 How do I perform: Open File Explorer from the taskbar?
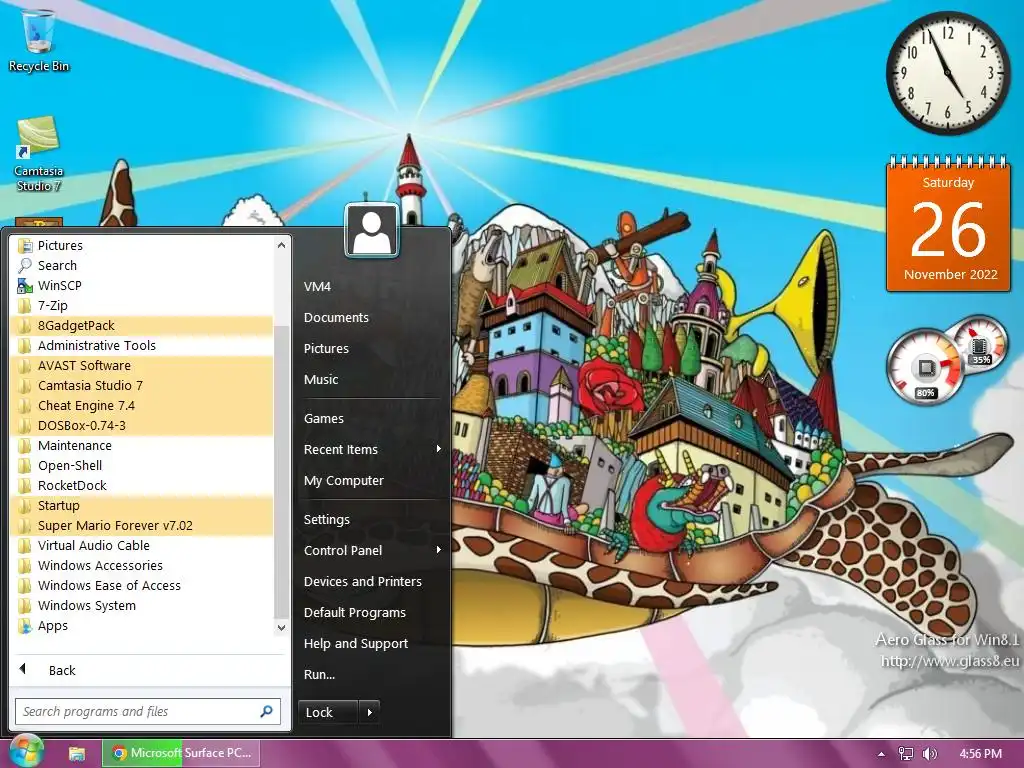pos(77,753)
